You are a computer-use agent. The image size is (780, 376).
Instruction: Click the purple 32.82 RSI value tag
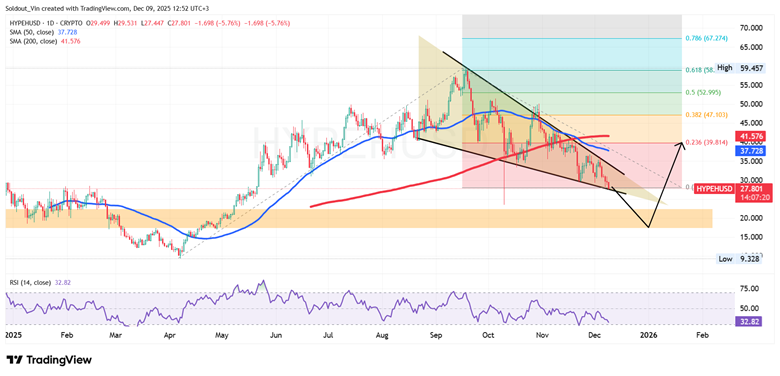pos(748,321)
